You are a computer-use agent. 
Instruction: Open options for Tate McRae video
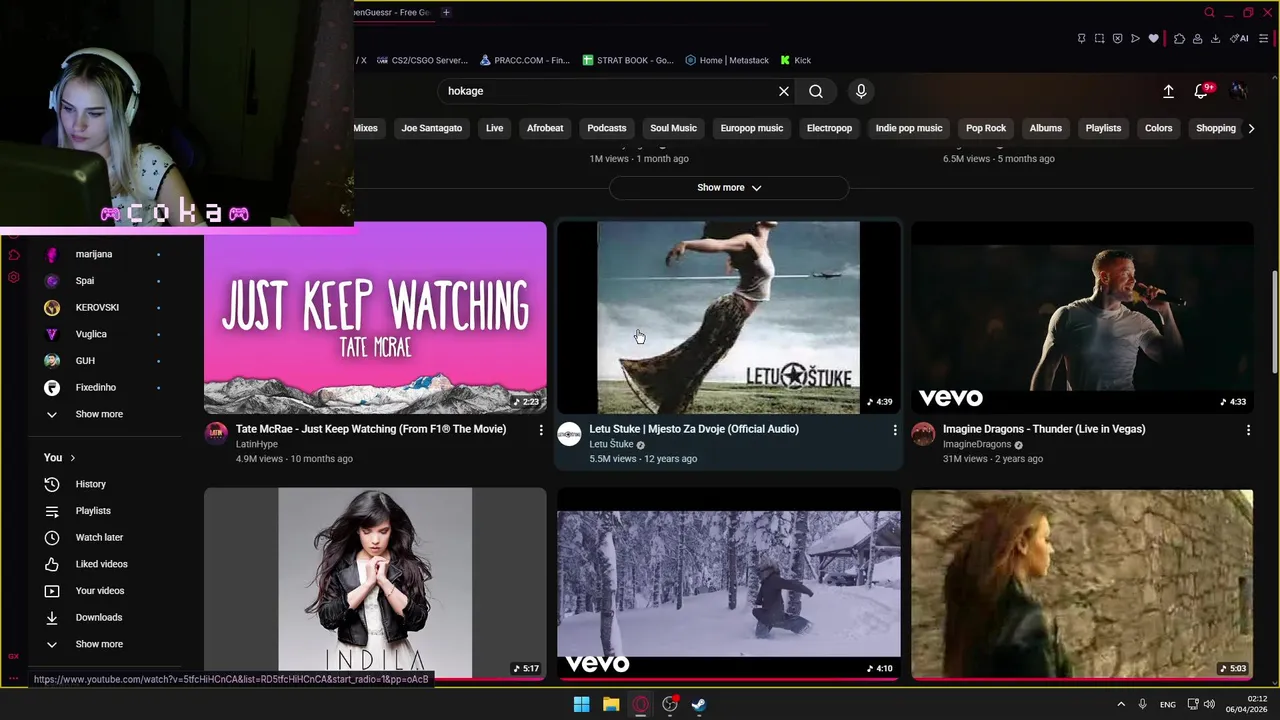point(541,430)
